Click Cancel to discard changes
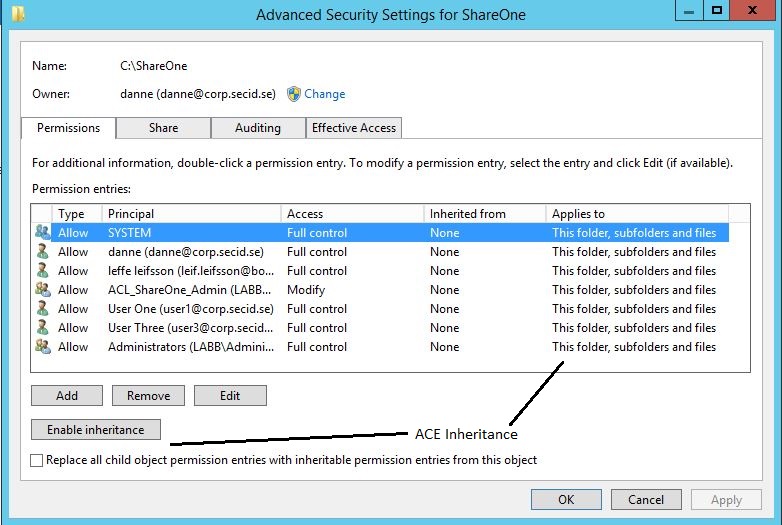This screenshot has height=525, width=782. point(646,499)
